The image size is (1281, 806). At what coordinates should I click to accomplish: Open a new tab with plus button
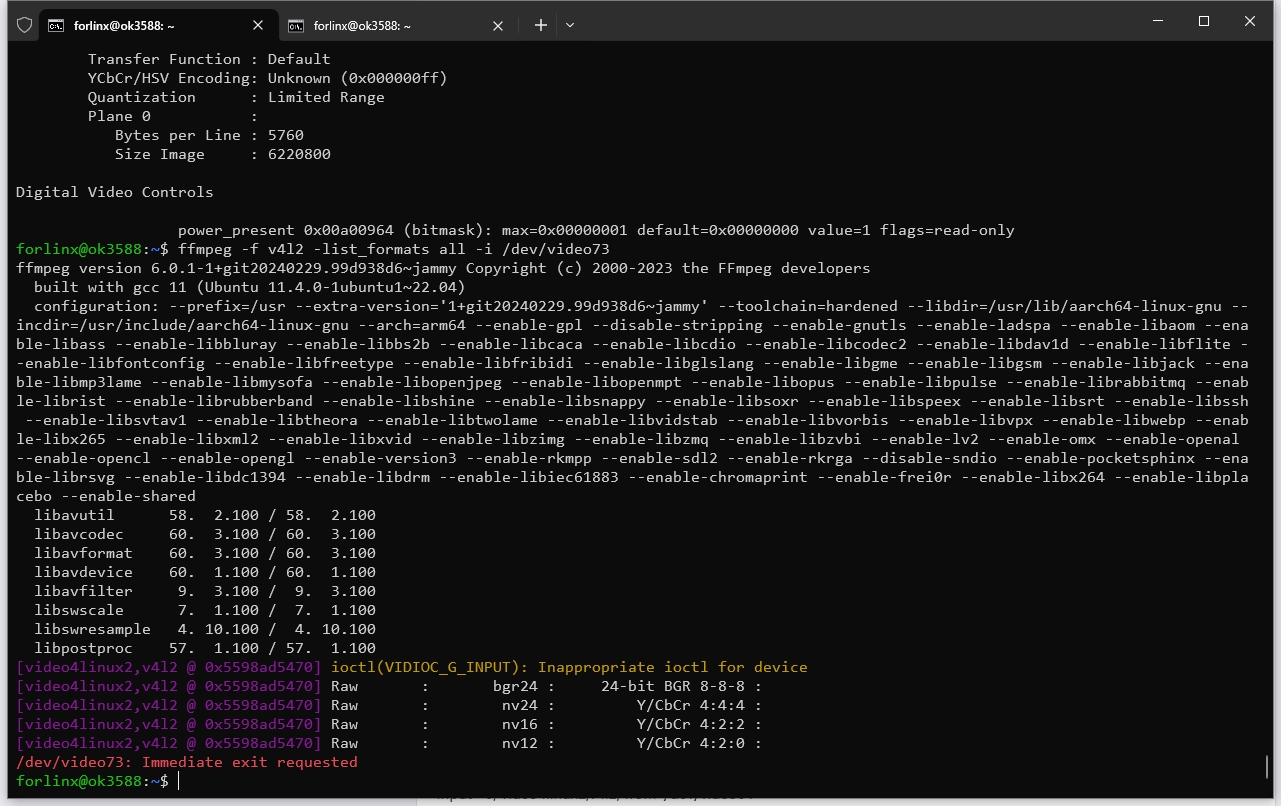[x=540, y=25]
